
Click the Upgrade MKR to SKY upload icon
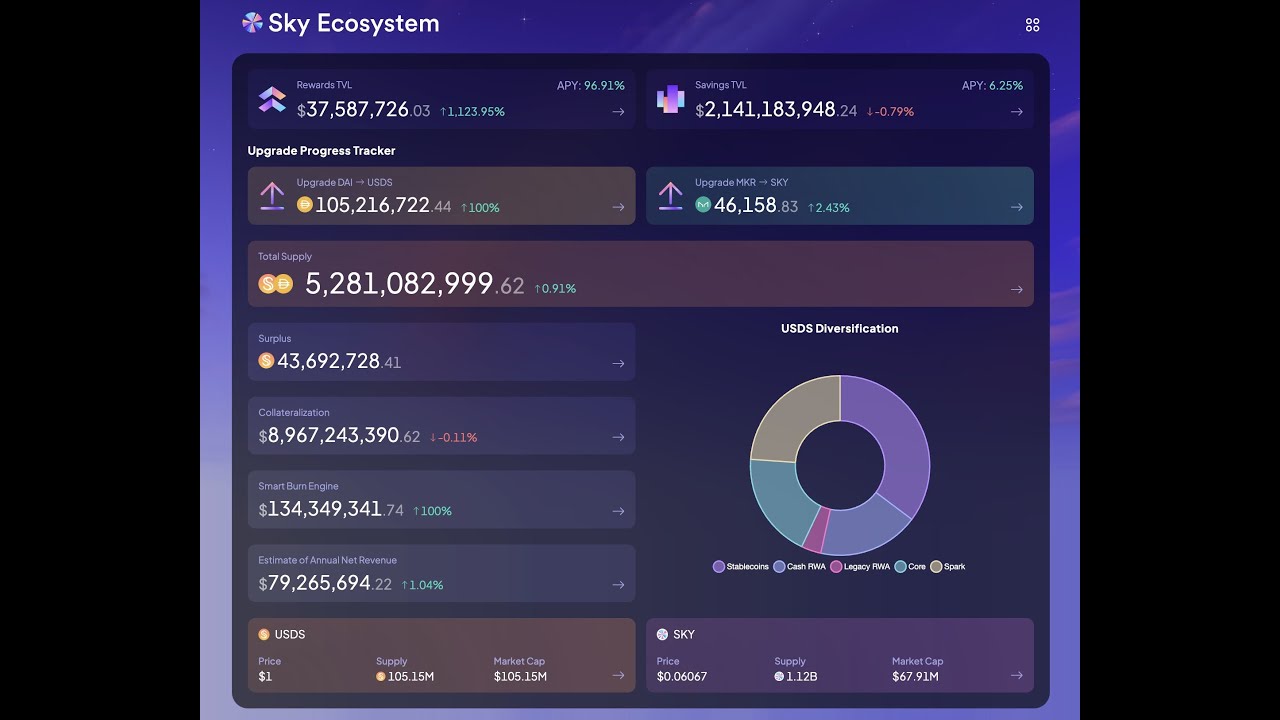pyautogui.click(x=670, y=196)
